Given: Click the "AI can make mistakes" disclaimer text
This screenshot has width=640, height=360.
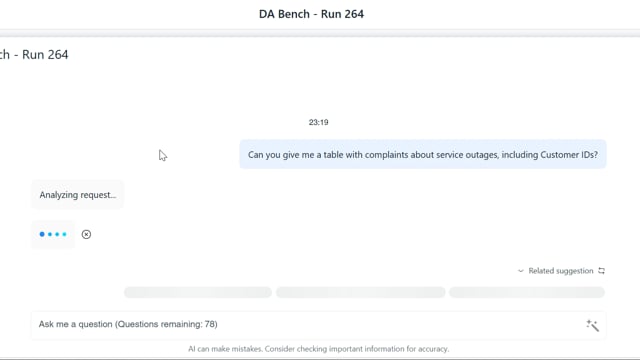Looking at the screenshot, I should [318, 349].
